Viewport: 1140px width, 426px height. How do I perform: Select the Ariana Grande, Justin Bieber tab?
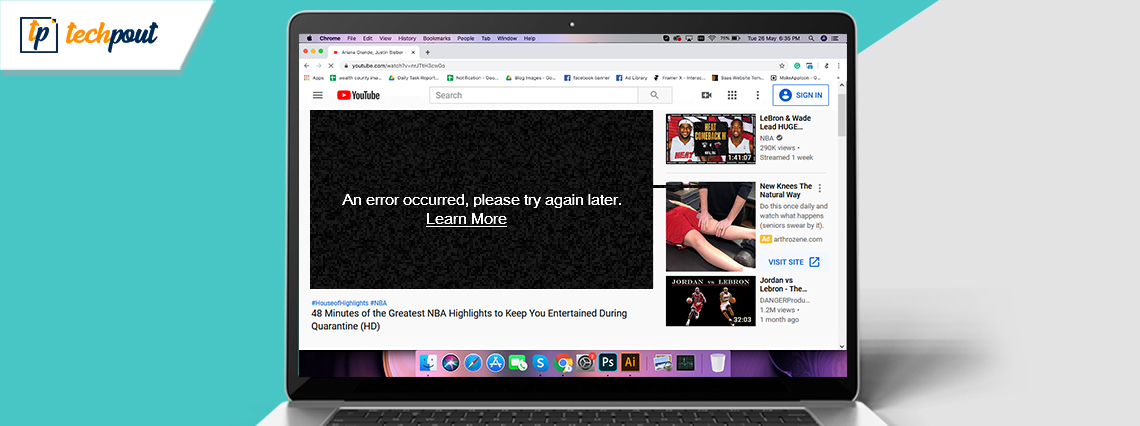(x=374, y=52)
